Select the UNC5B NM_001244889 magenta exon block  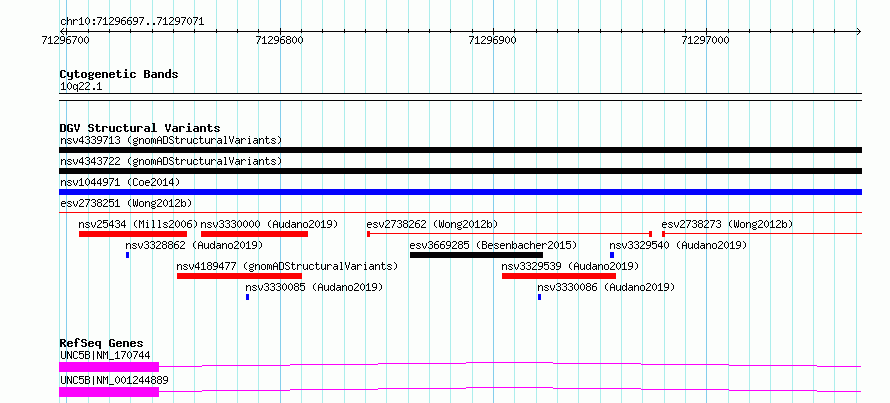coord(109,392)
